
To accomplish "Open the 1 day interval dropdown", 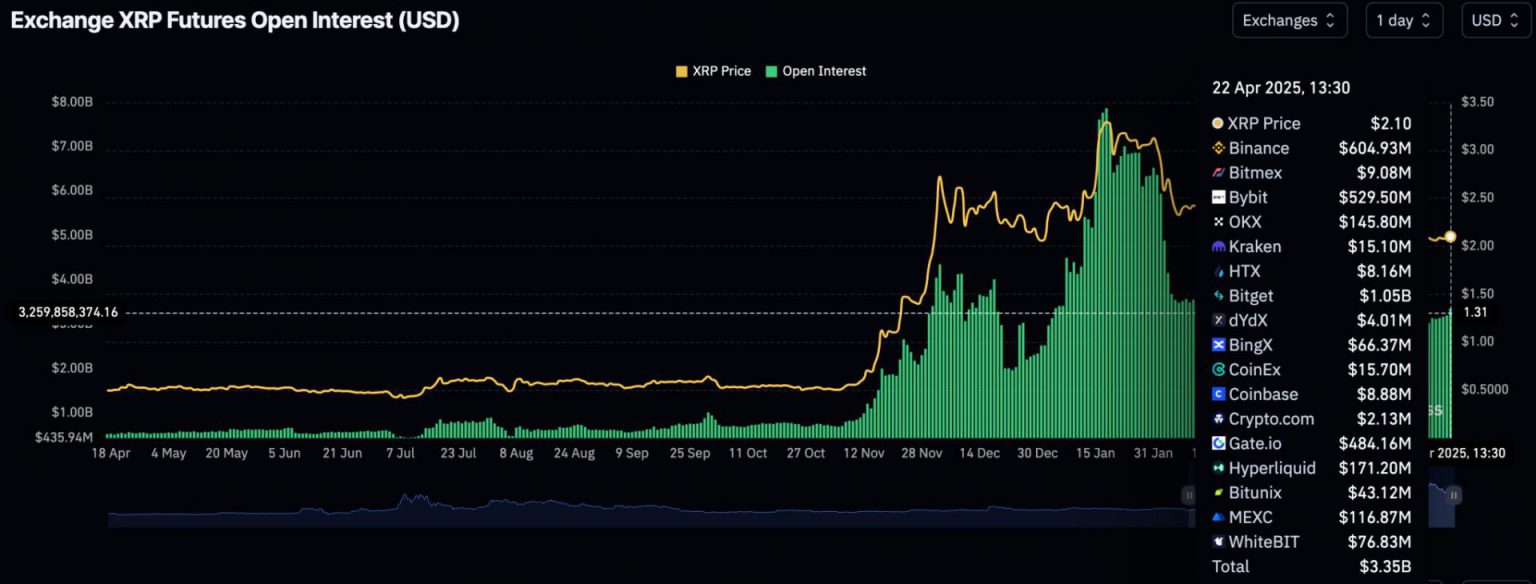I will pos(1404,20).
